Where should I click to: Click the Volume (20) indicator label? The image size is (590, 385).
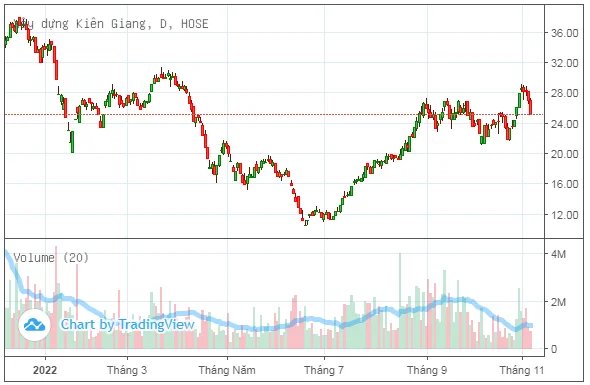tap(51, 258)
